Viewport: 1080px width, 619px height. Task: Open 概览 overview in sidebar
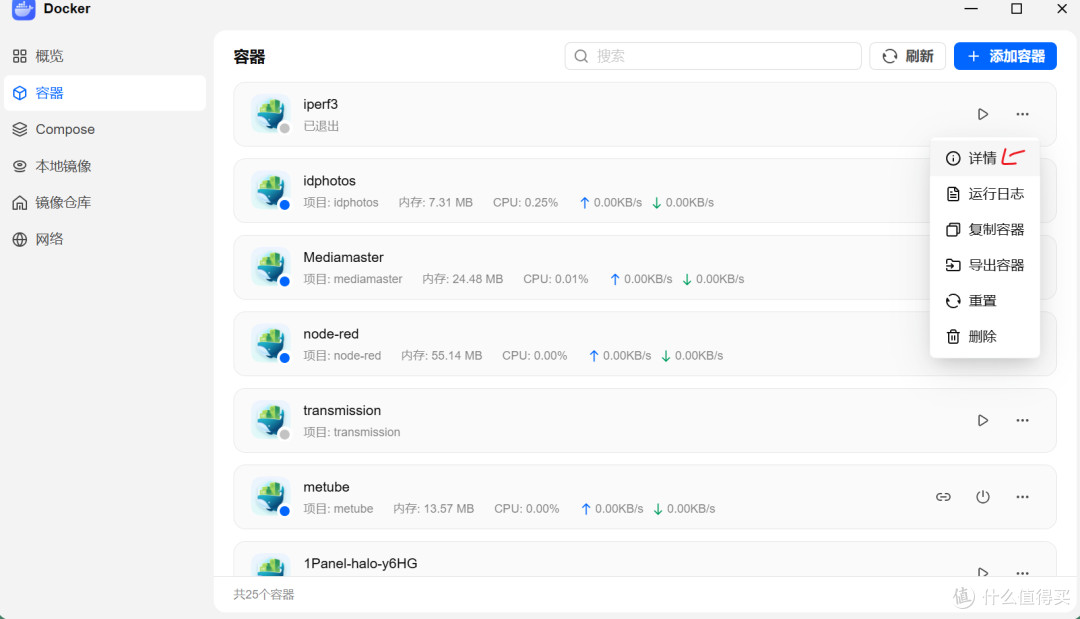pos(105,56)
